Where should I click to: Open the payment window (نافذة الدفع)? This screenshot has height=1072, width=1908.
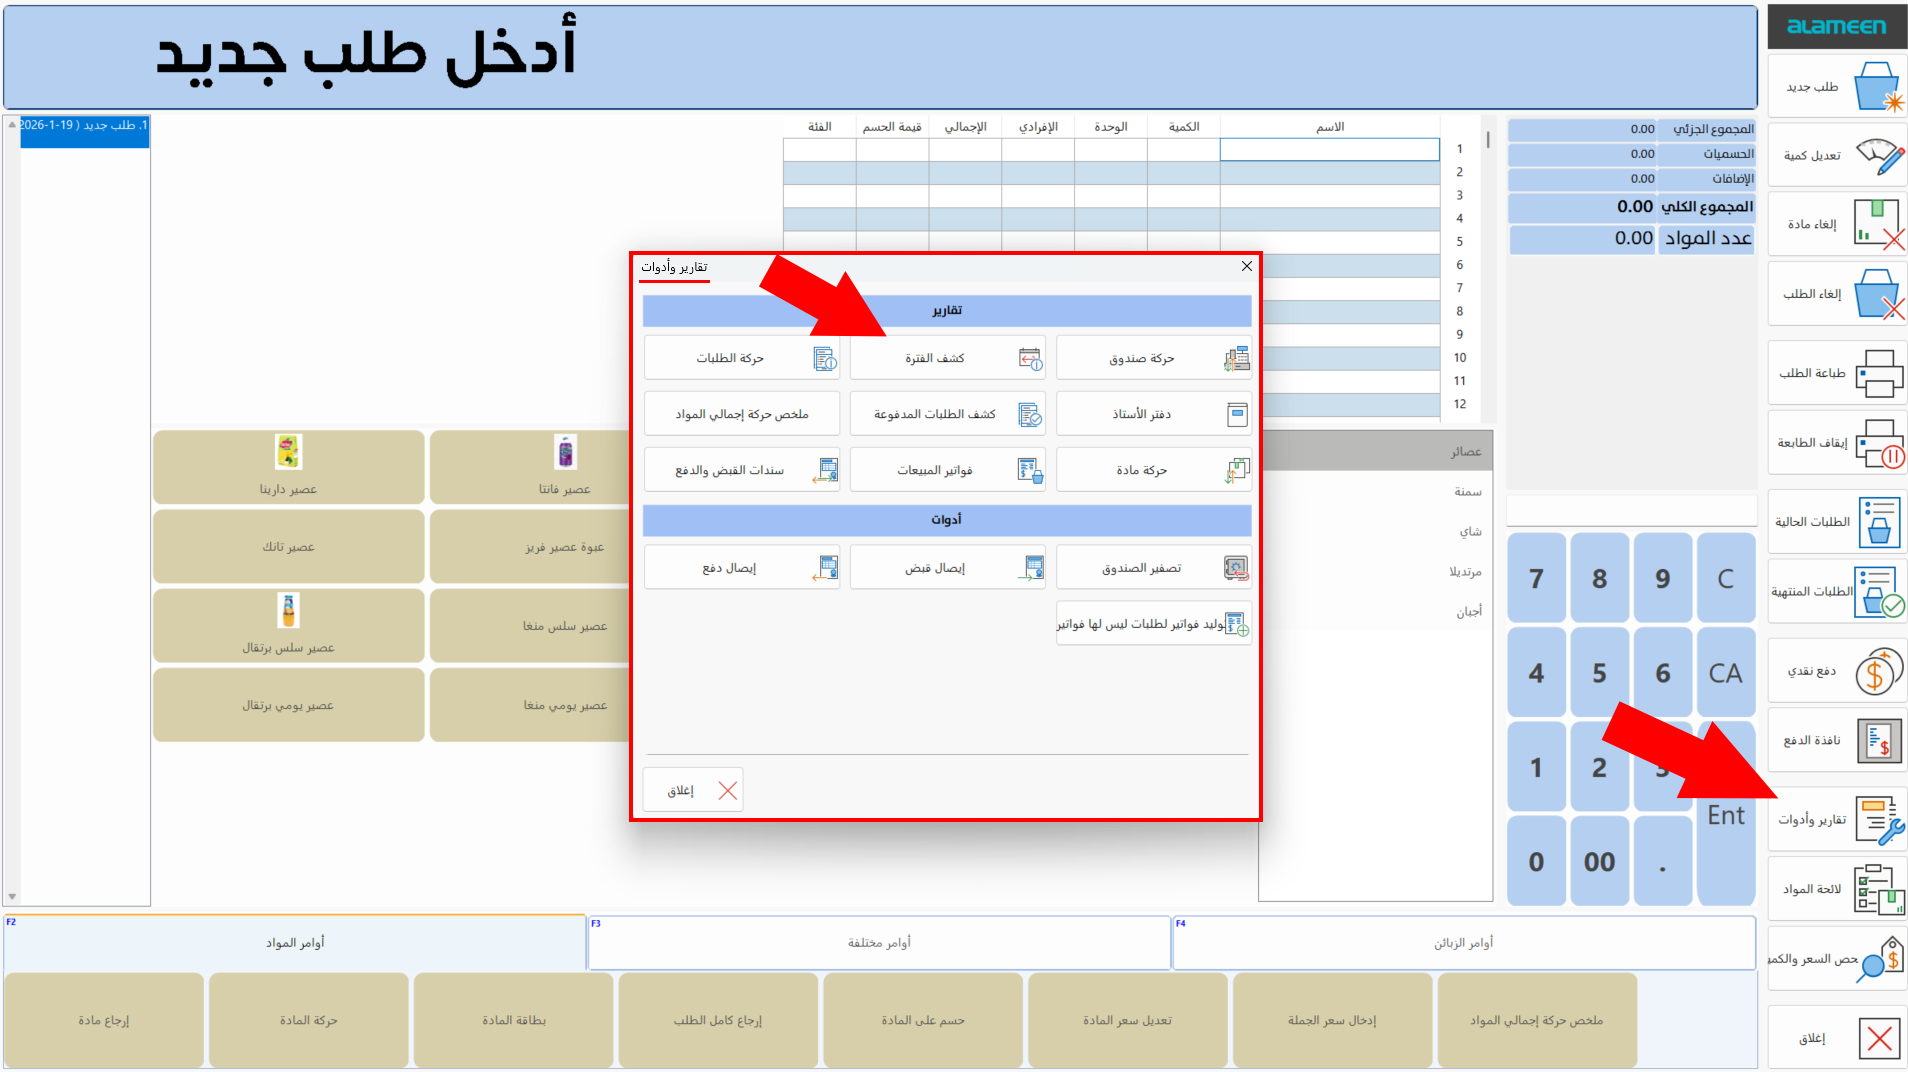(x=1837, y=741)
